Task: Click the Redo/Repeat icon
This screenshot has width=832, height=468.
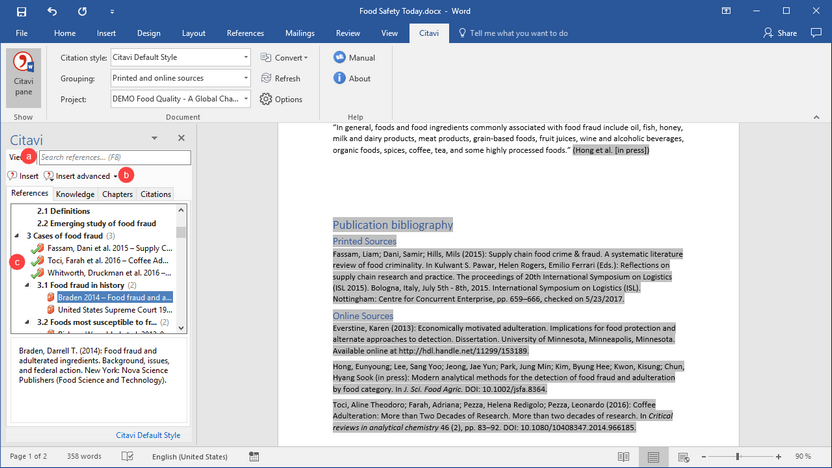Action: coord(82,11)
